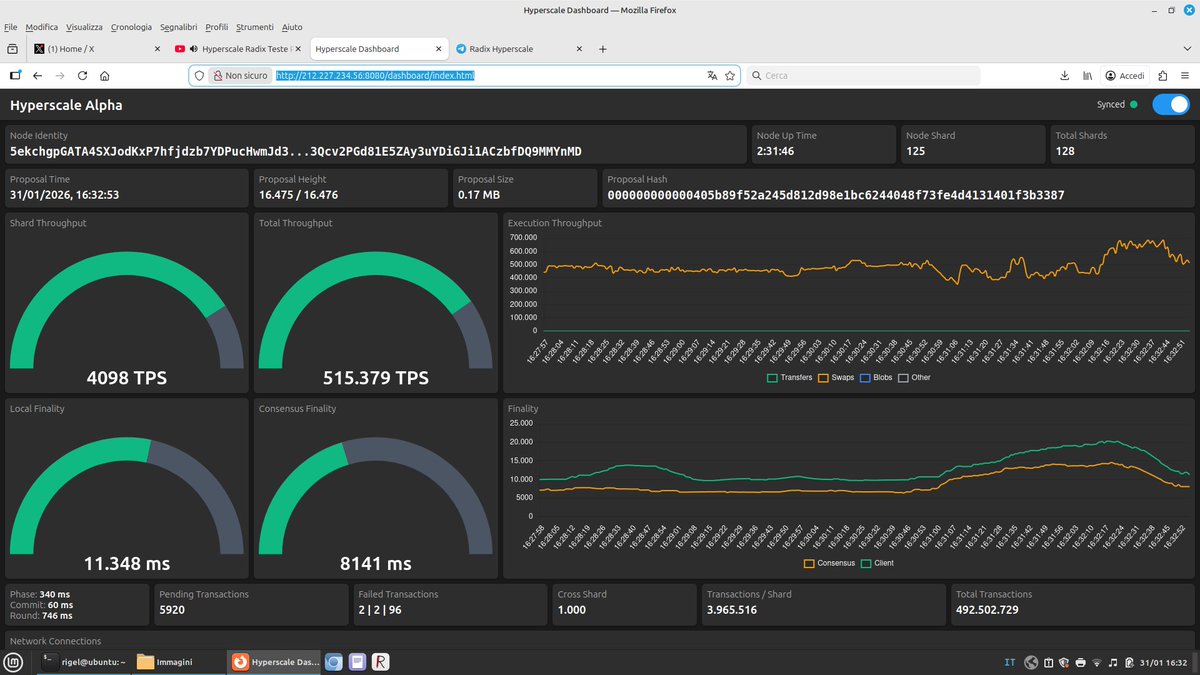Screen dimensions: 1200x675
Task: Toggle the Blobs legend in Execution Throughput
Action: [877, 377]
